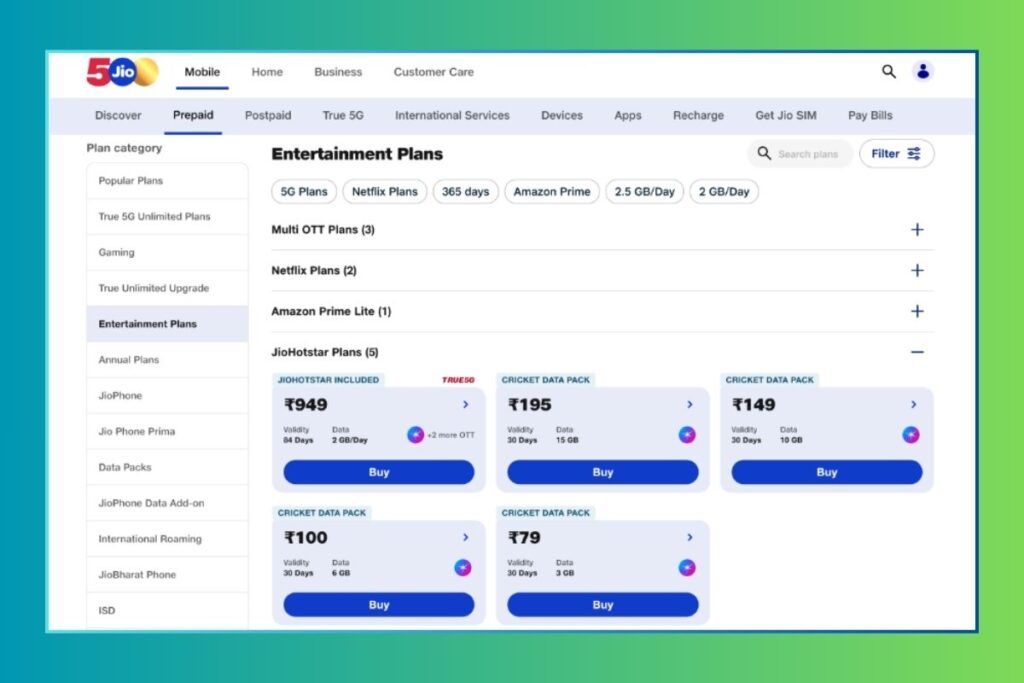Click the arrow chevron on the ₹195 plan
Image resolution: width=1024 pixels, height=683 pixels.
click(x=690, y=405)
